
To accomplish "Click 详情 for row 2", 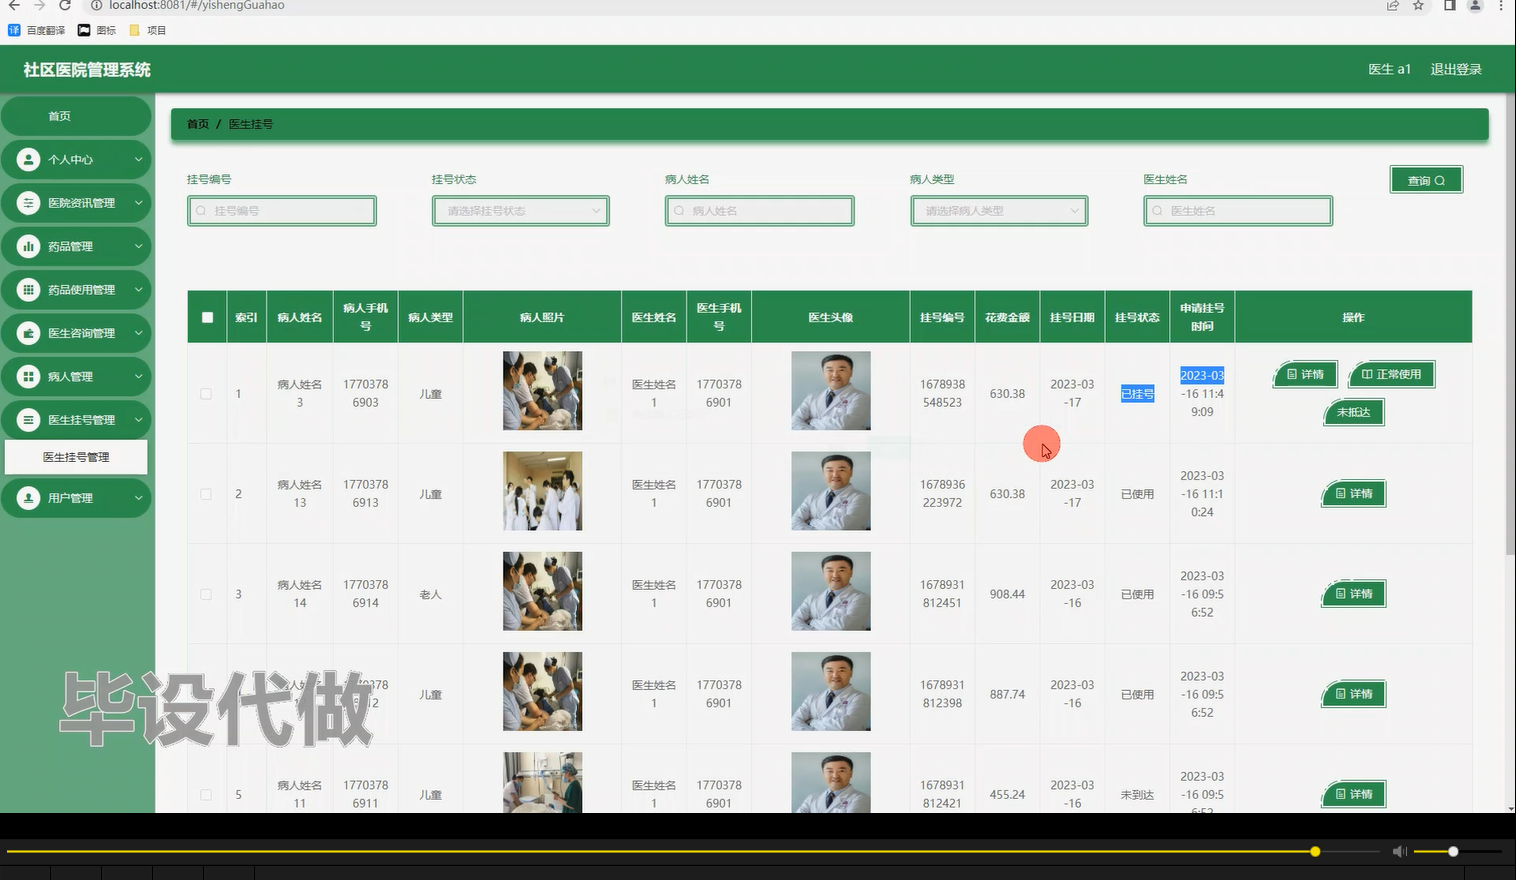I will [x=1354, y=493].
